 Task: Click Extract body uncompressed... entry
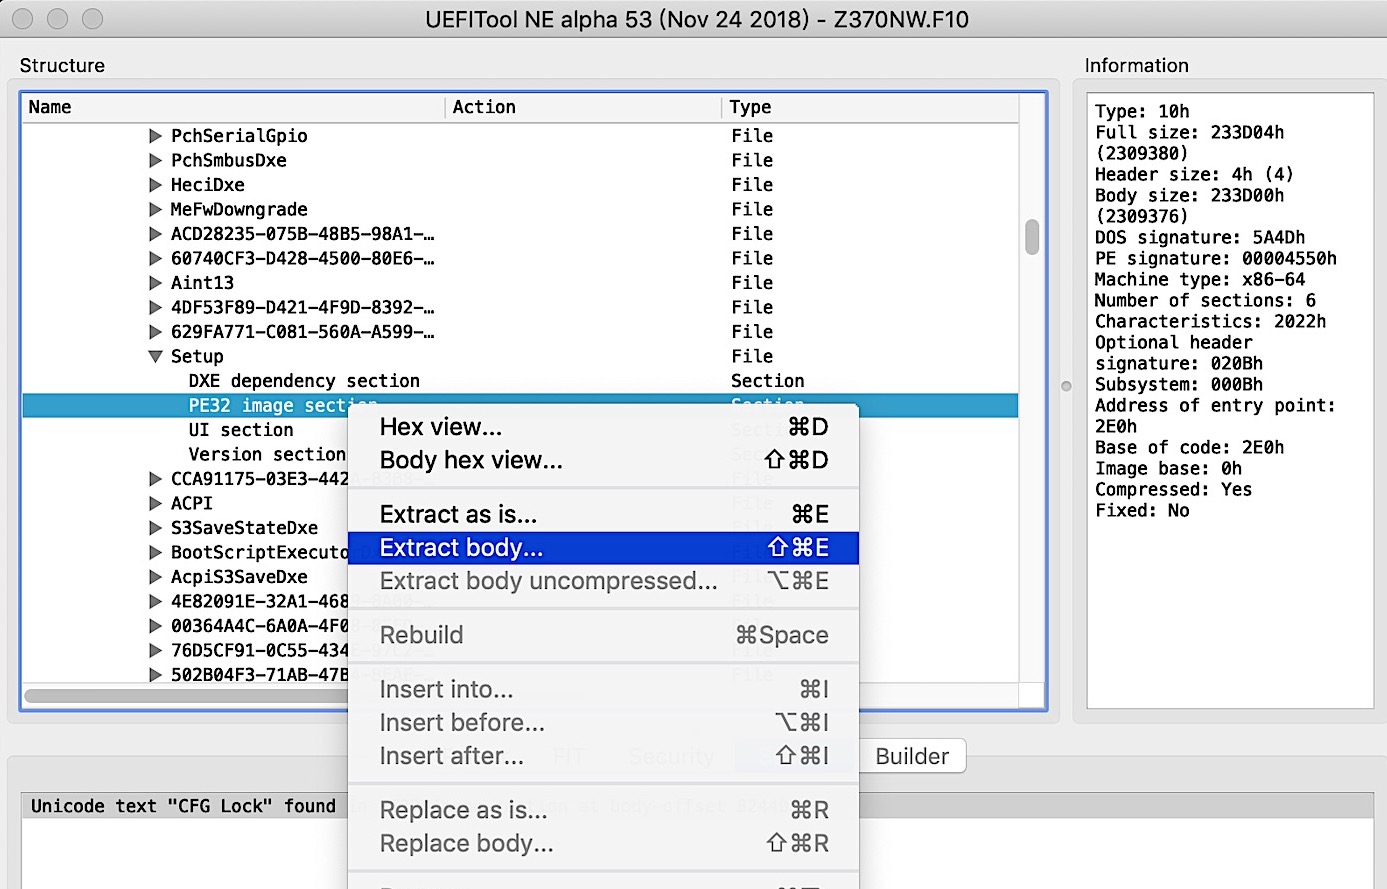coord(603,581)
